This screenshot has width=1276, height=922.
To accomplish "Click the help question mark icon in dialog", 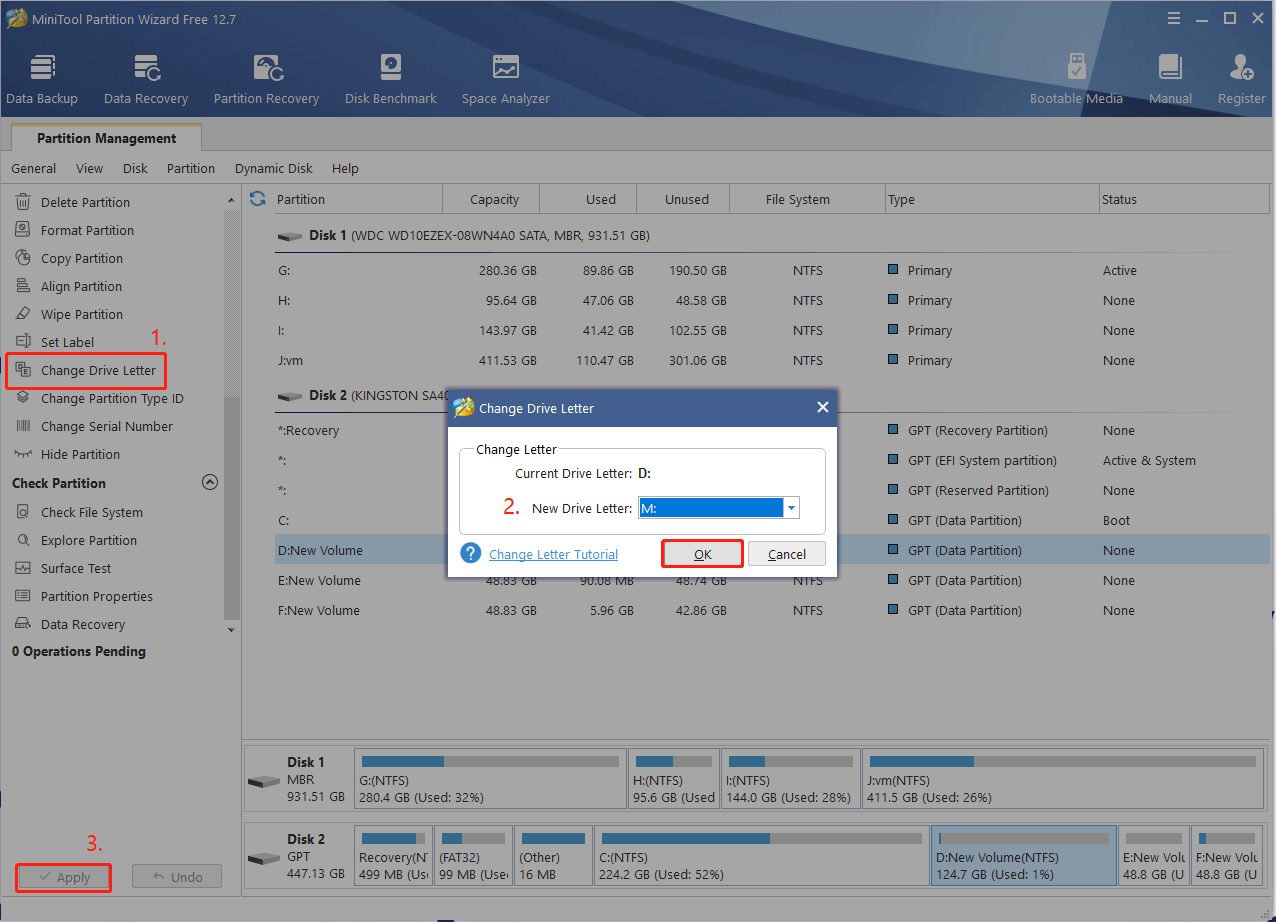I will pyautogui.click(x=471, y=553).
